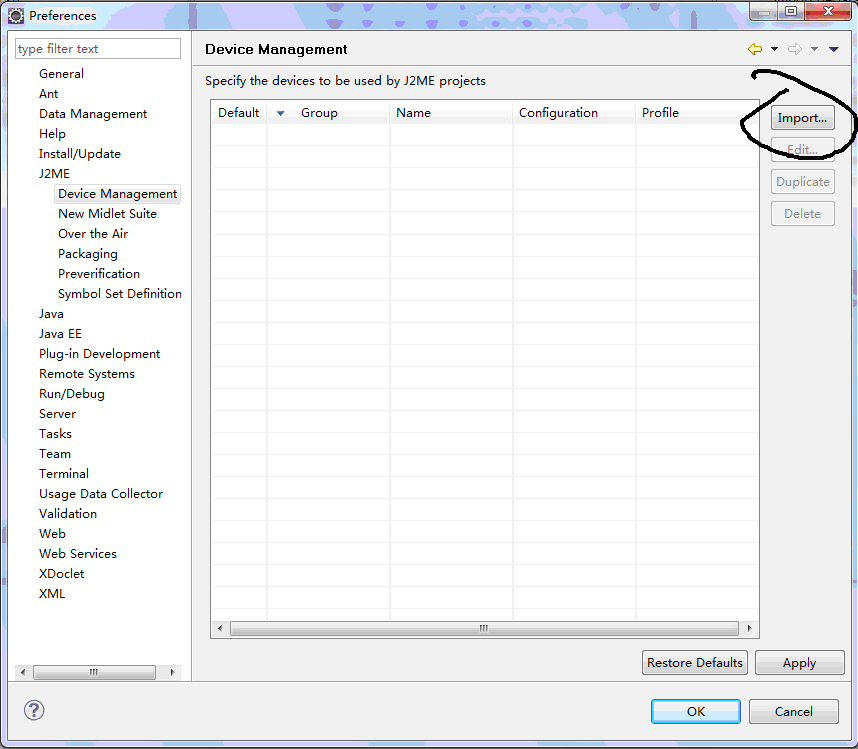Click the Apply button

tap(799, 663)
